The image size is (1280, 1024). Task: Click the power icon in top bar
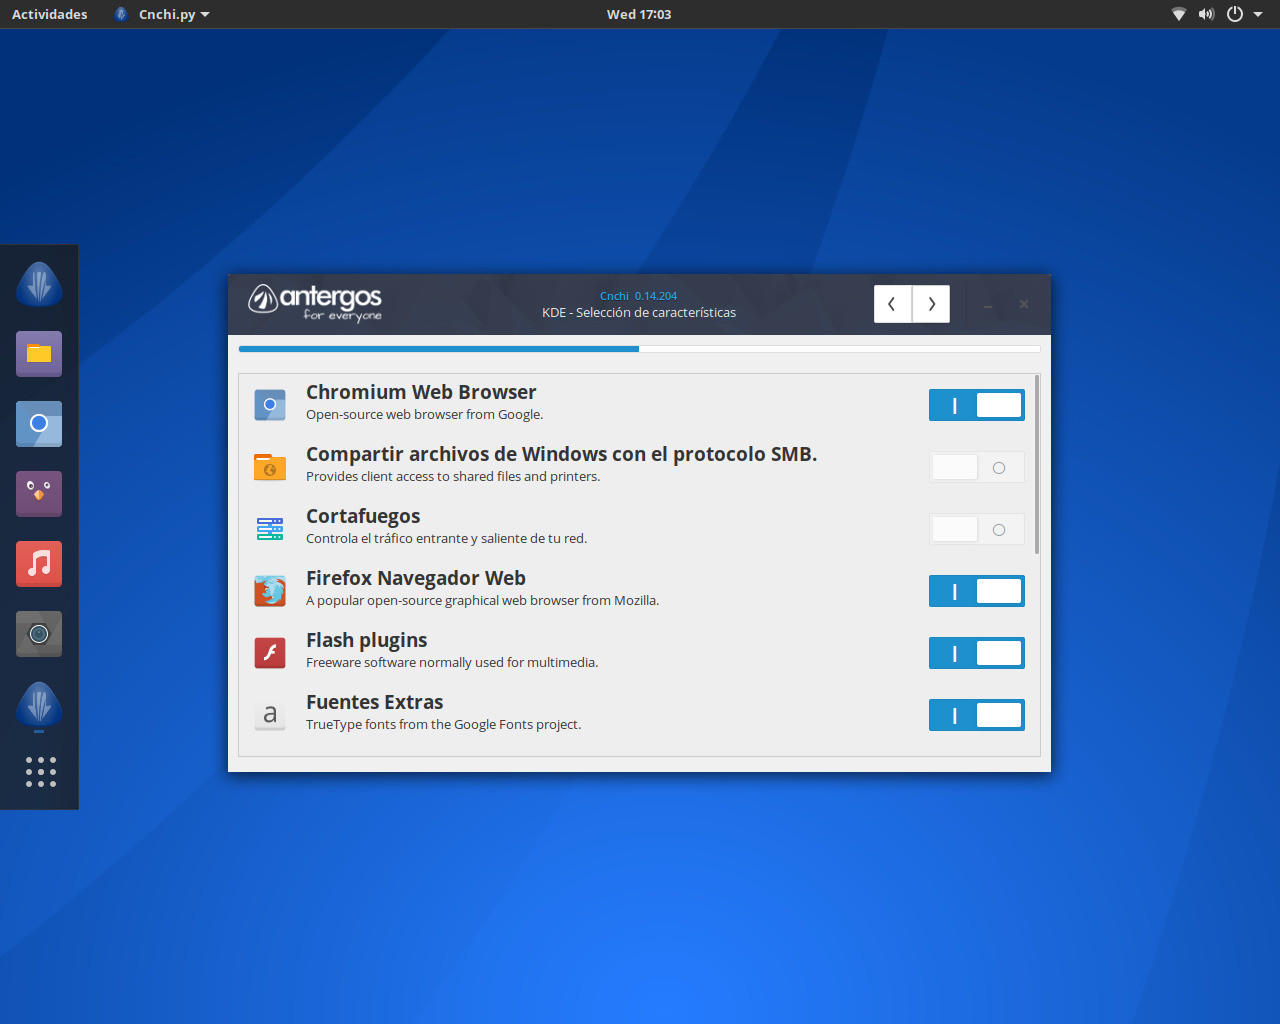pos(1235,14)
